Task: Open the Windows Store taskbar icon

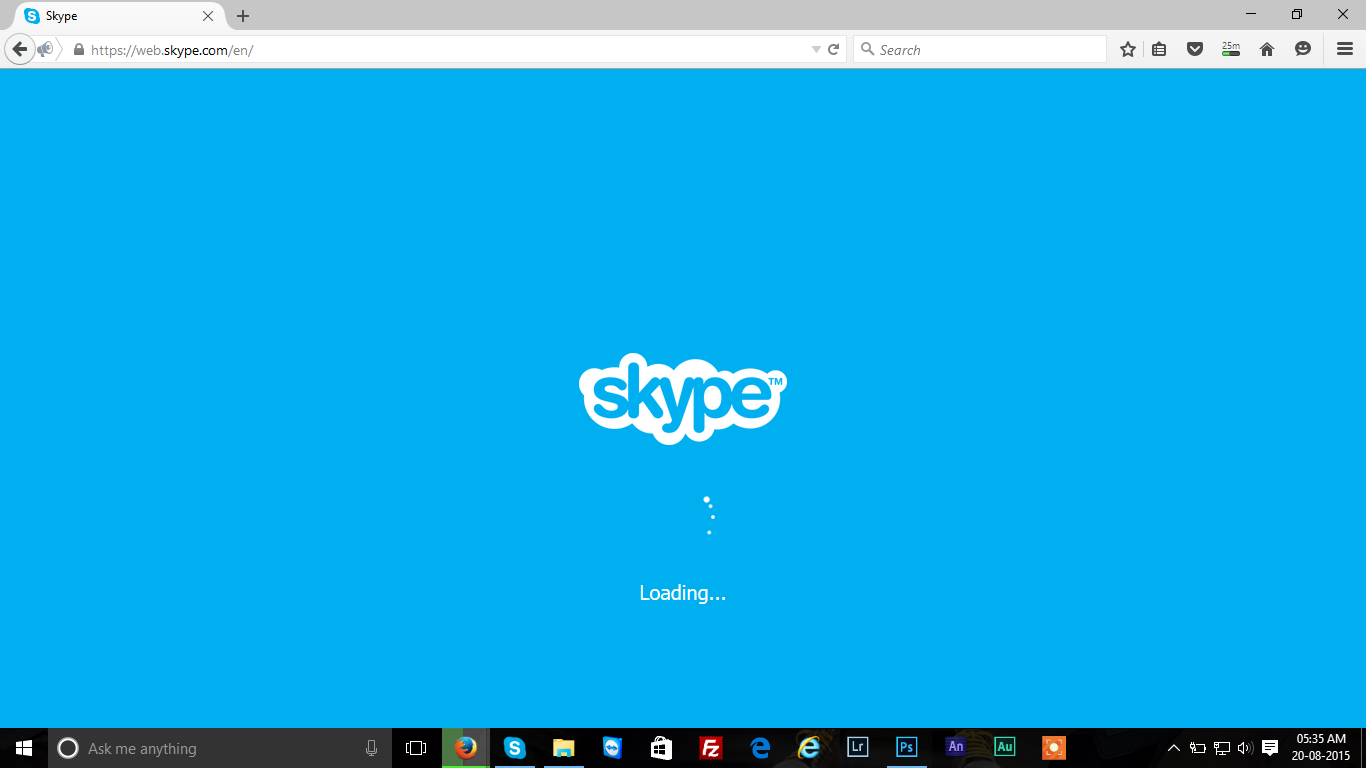Action: click(661, 748)
